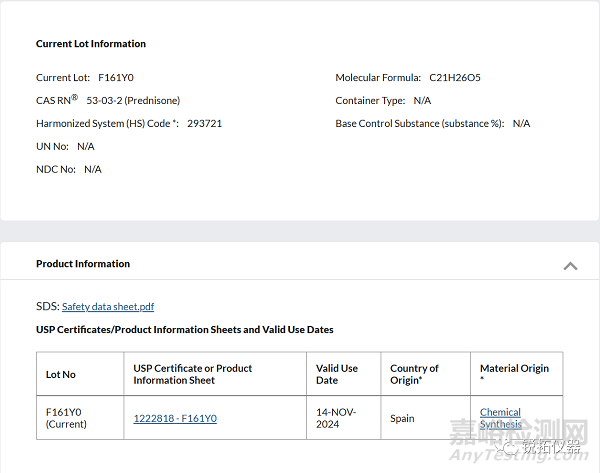Open the Safety data sheet.pdf link
The height and width of the screenshot is (473, 600).
click(108, 307)
